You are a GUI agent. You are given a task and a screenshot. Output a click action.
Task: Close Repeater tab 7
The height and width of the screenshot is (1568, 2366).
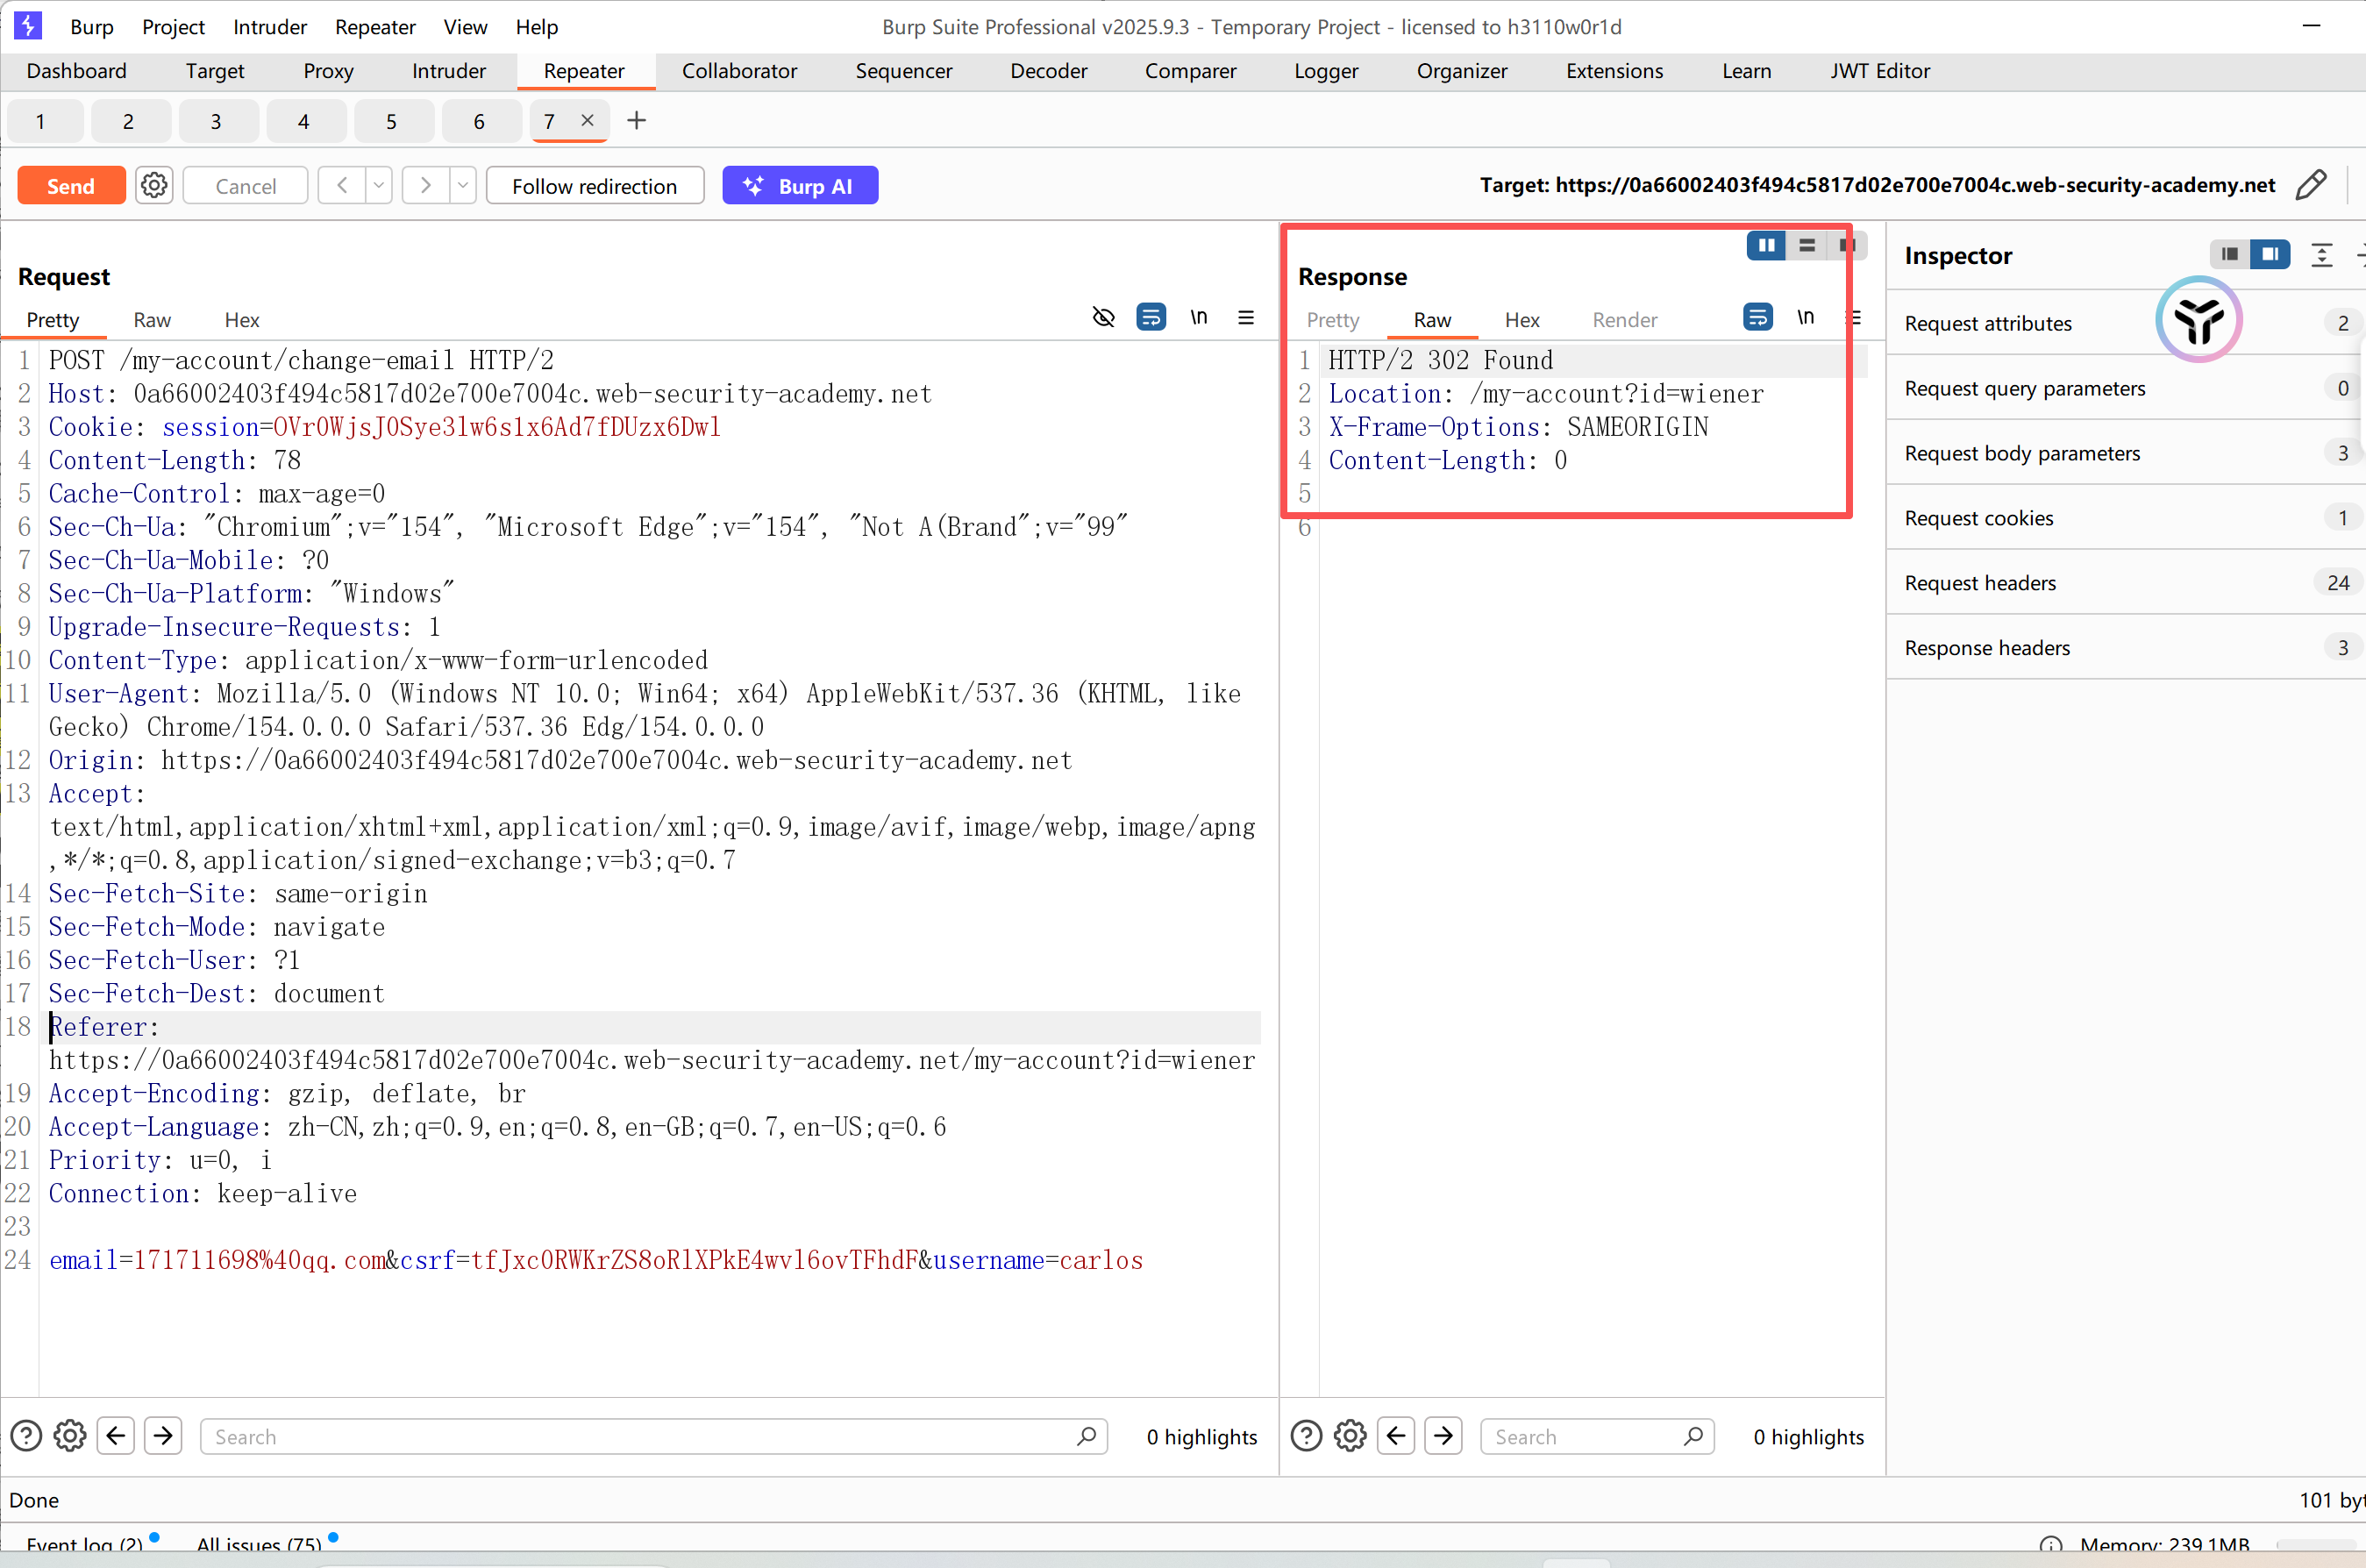point(588,120)
